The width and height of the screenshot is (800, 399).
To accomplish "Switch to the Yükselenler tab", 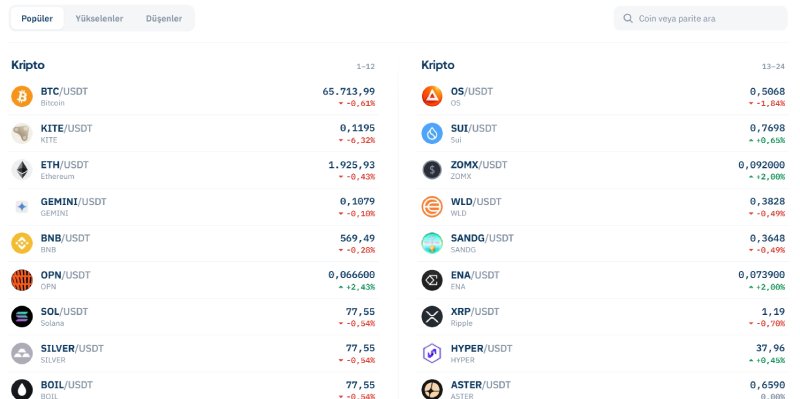I will 99,18.
